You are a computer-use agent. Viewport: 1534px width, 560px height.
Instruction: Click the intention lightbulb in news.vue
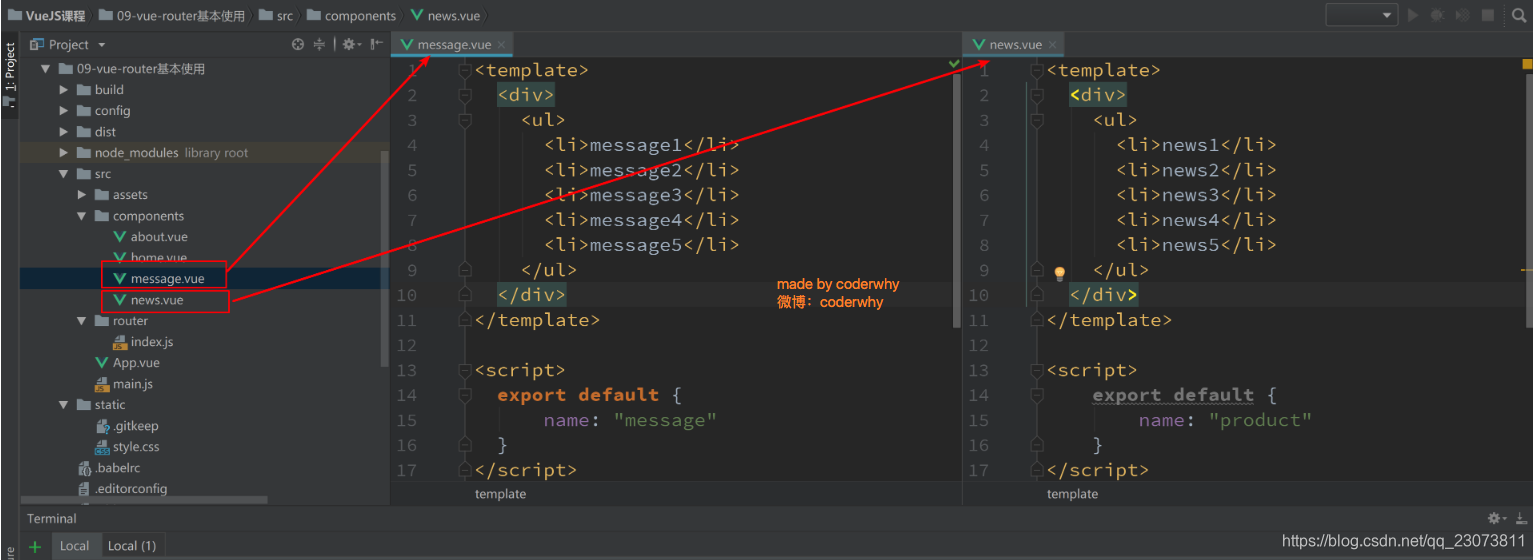[1059, 272]
